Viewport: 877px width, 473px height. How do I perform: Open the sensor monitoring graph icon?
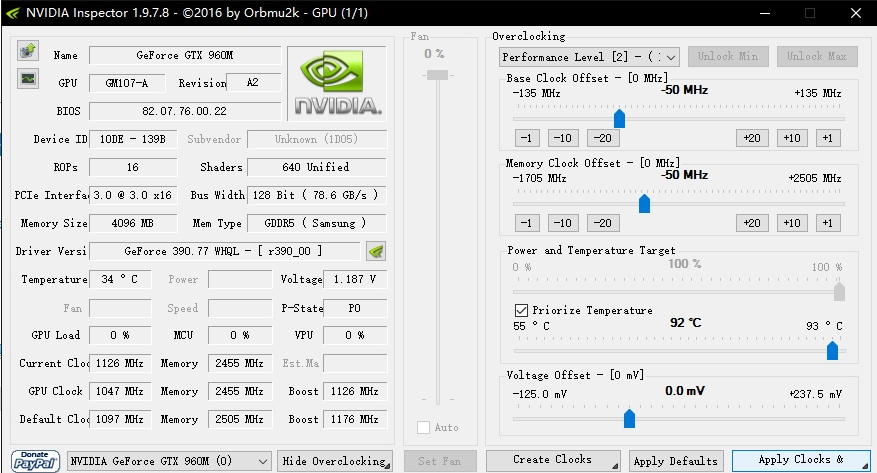(27, 78)
